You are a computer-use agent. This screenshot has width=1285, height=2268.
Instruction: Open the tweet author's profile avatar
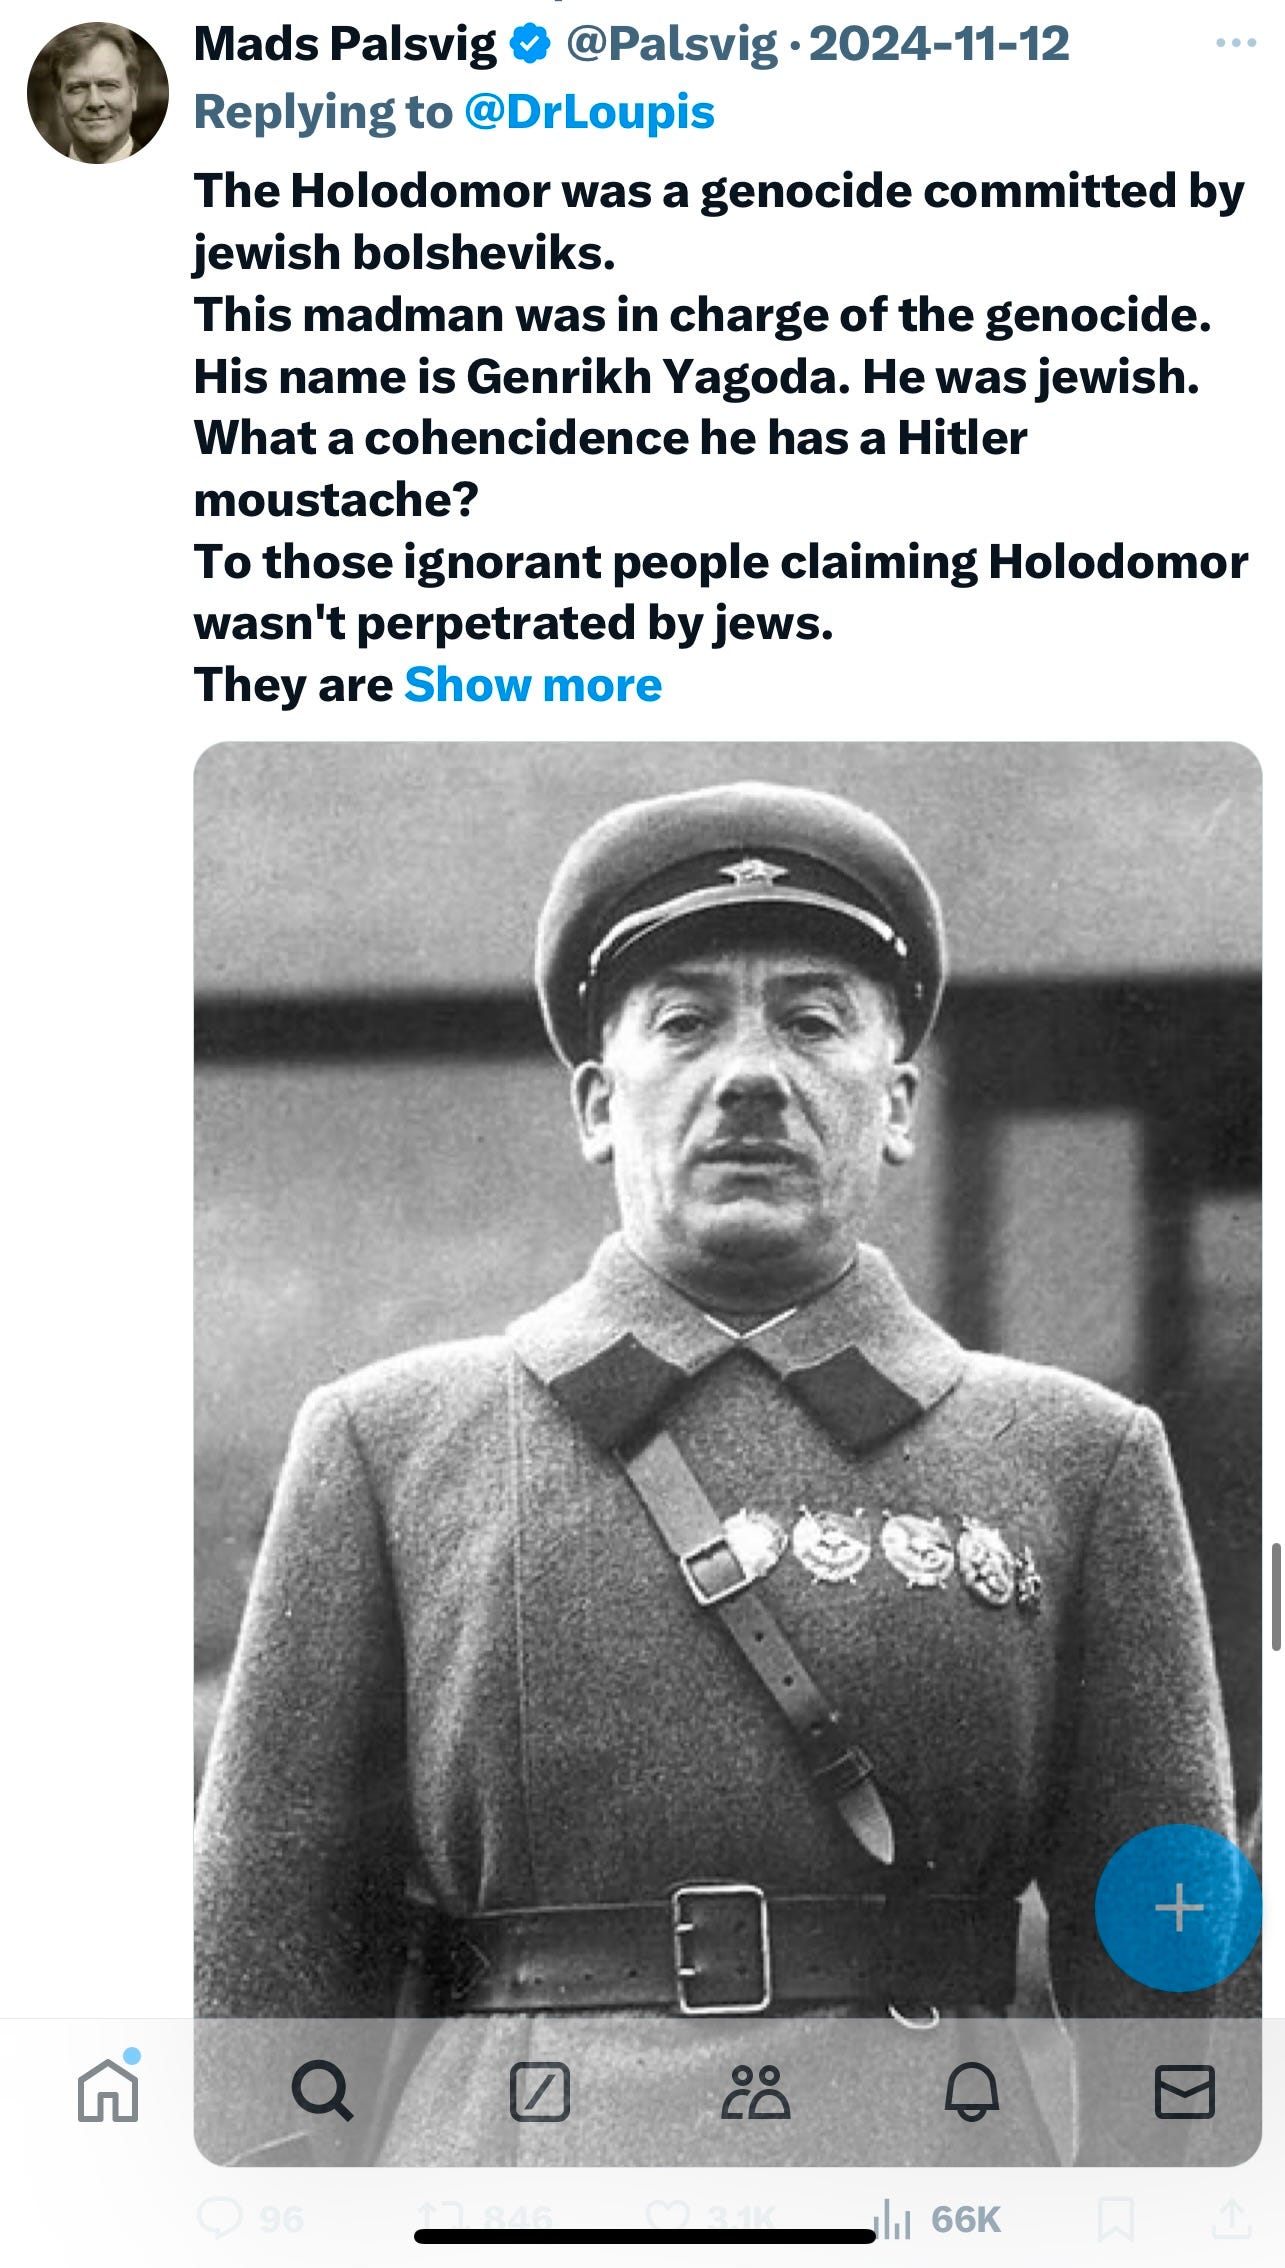click(97, 92)
